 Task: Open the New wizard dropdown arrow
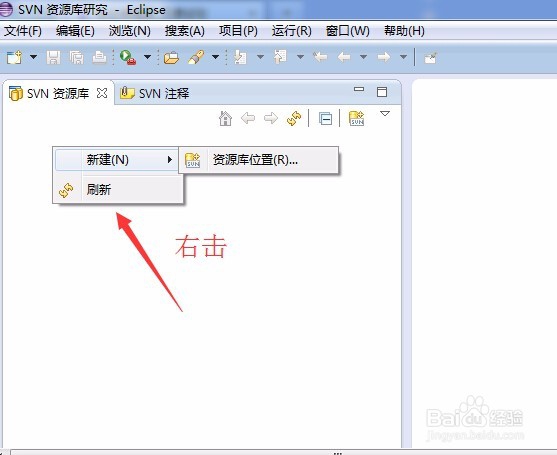pyautogui.click(x=33, y=57)
